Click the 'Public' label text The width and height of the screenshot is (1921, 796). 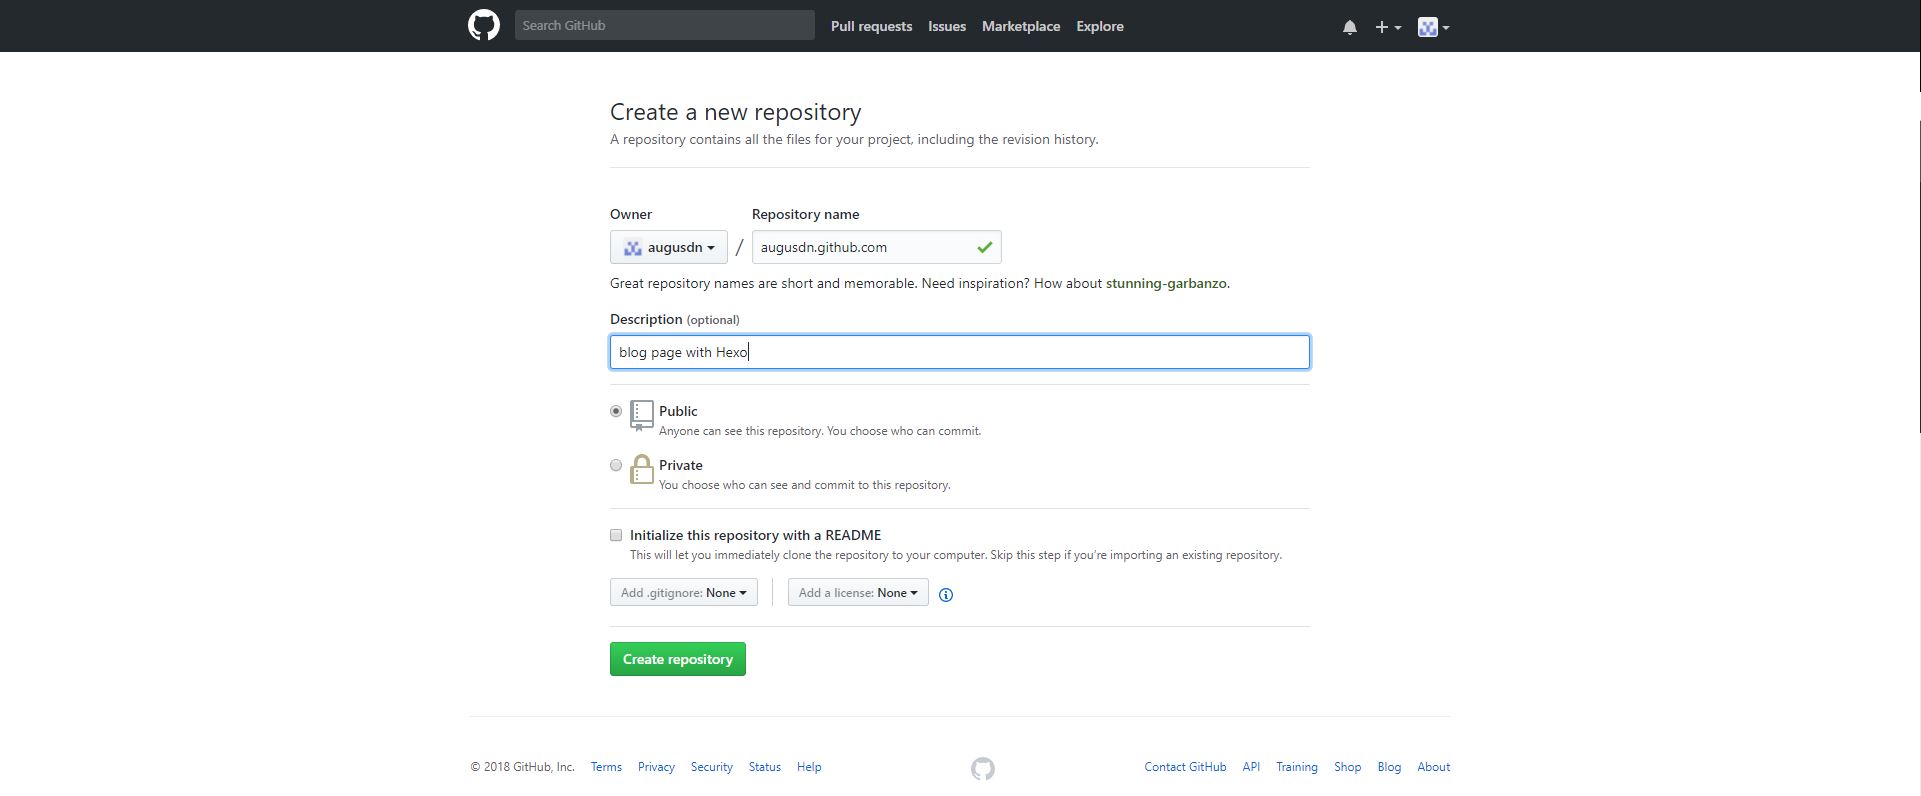pos(678,411)
